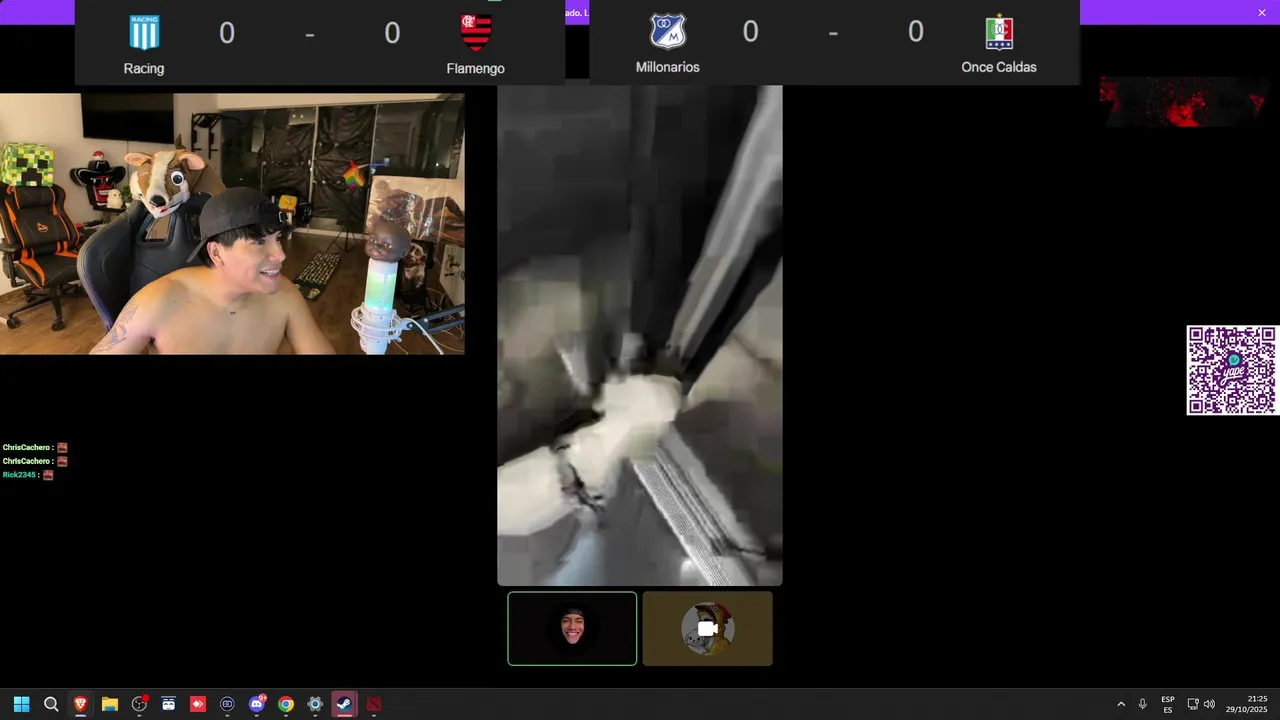Click the 'Racing' team name
1280x720 pixels.
pos(144,69)
